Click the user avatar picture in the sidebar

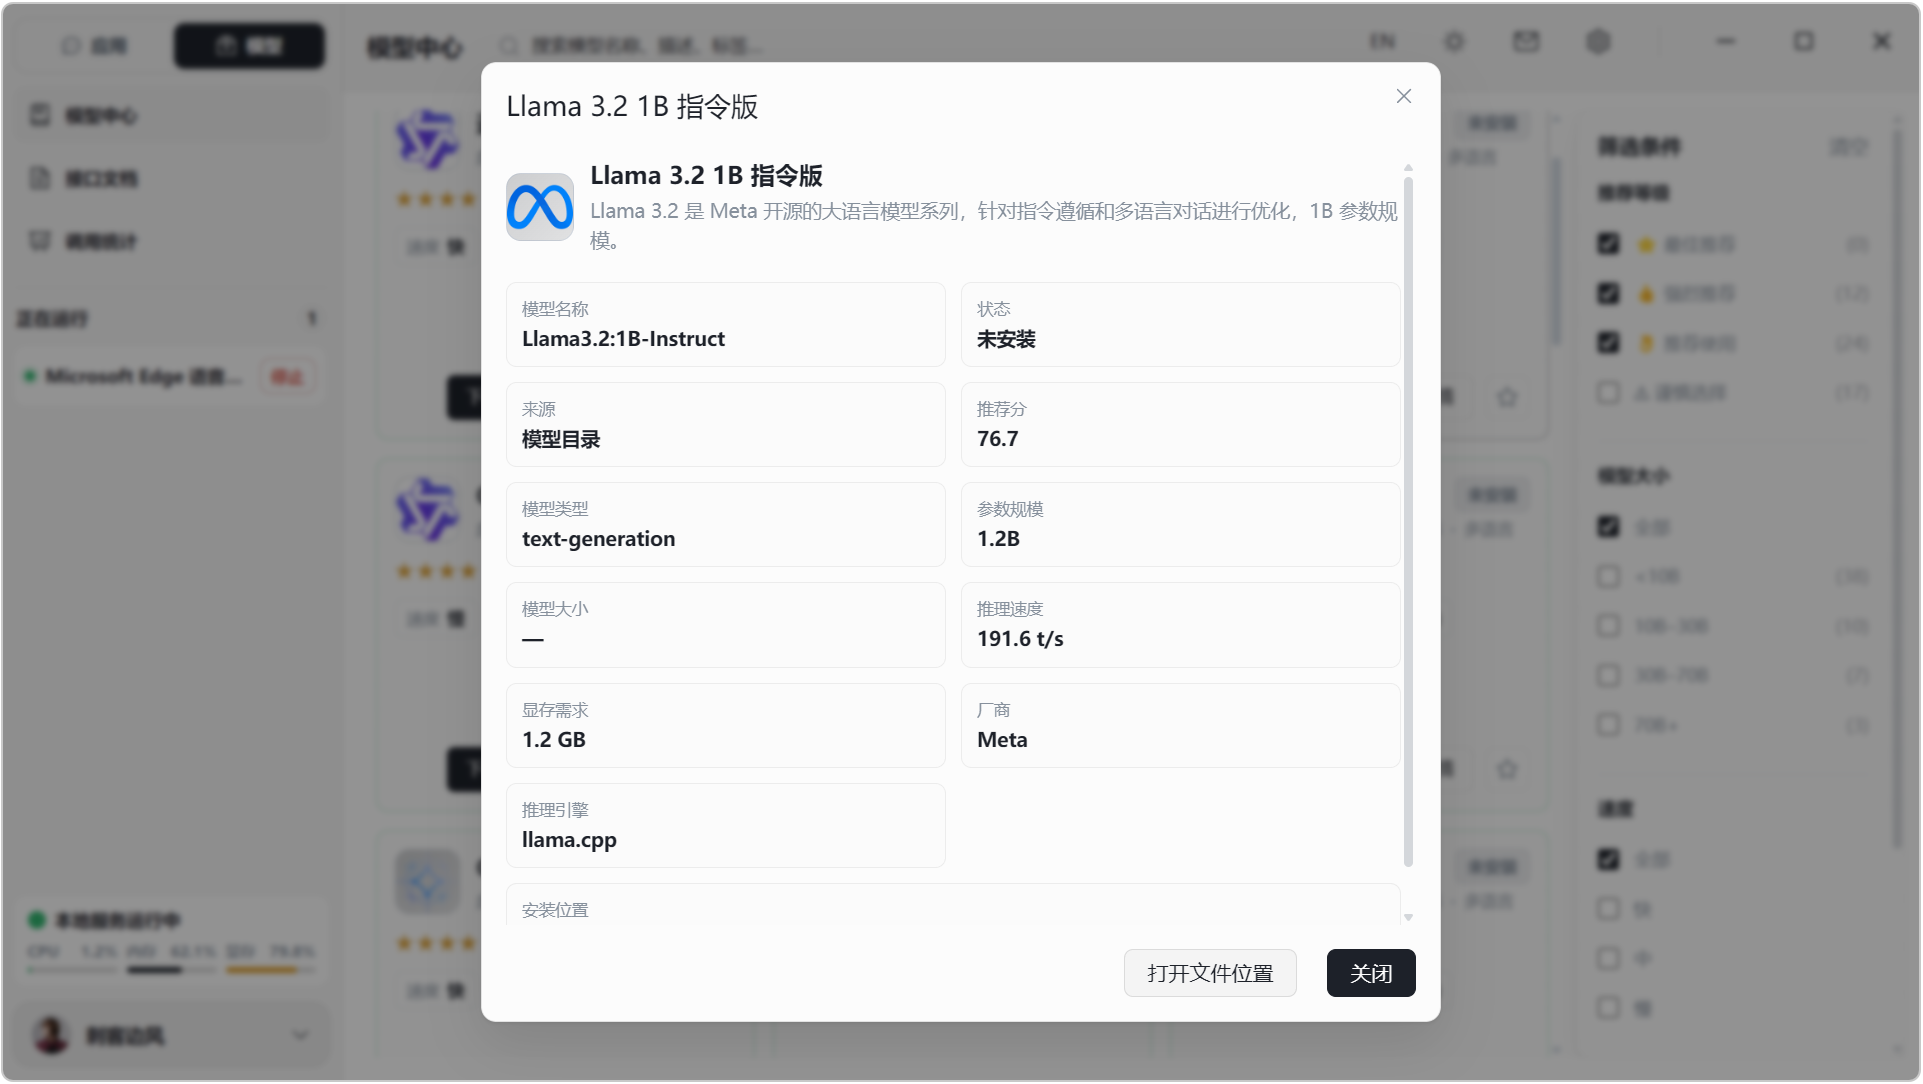[x=51, y=1036]
